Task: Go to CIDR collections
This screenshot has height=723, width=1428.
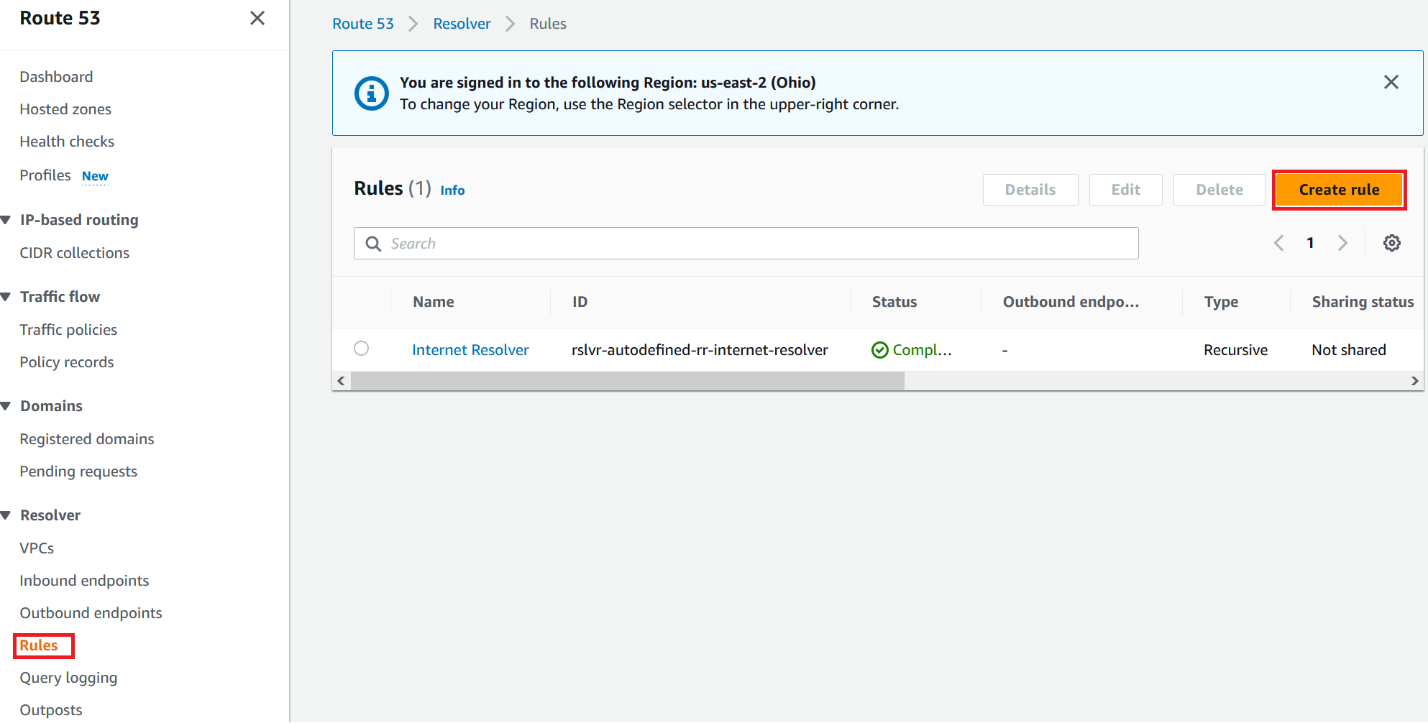Action: (x=75, y=253)
